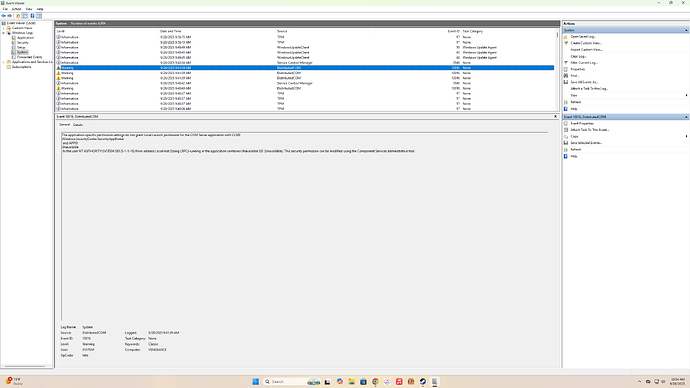Collapse the System section in Actions pane
The width and height of the screenshot is (690, 388).
tap(686, 30)
